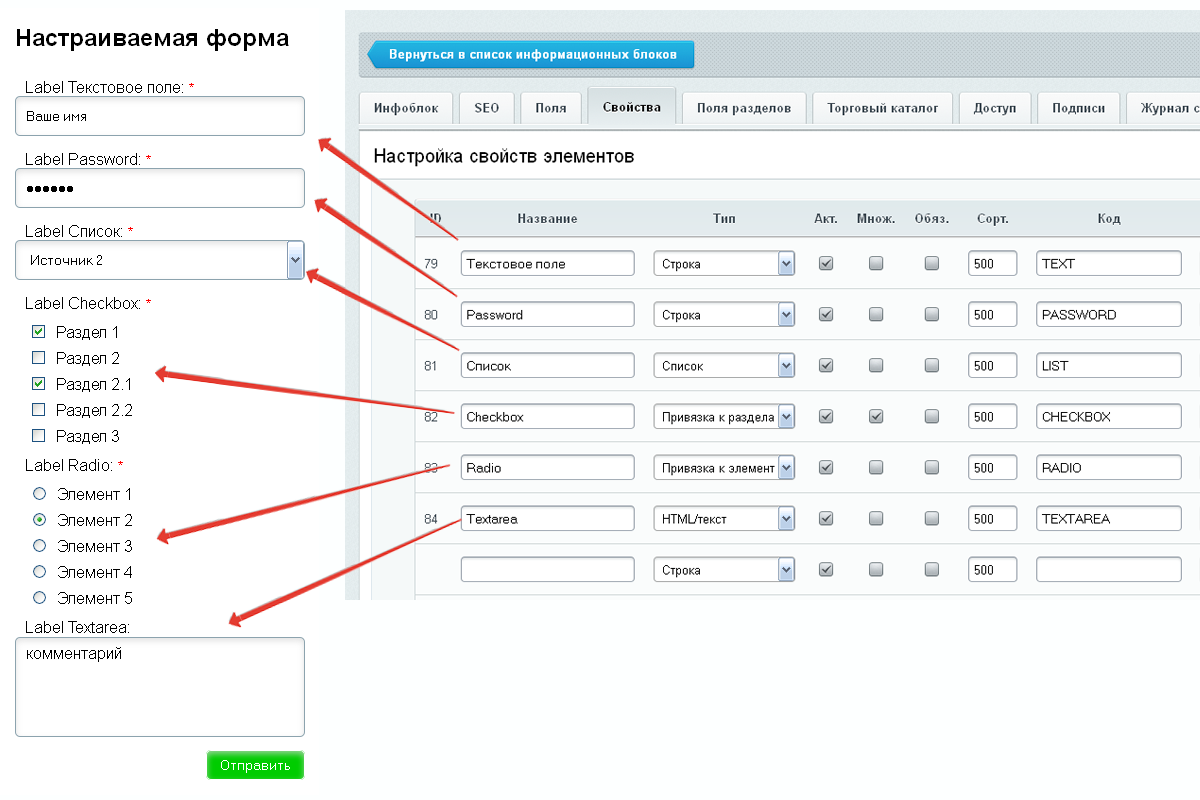Expand the Источник 2 list dropdown
1200x800 pixels.
pyautogui.click(x=295, y=260)
